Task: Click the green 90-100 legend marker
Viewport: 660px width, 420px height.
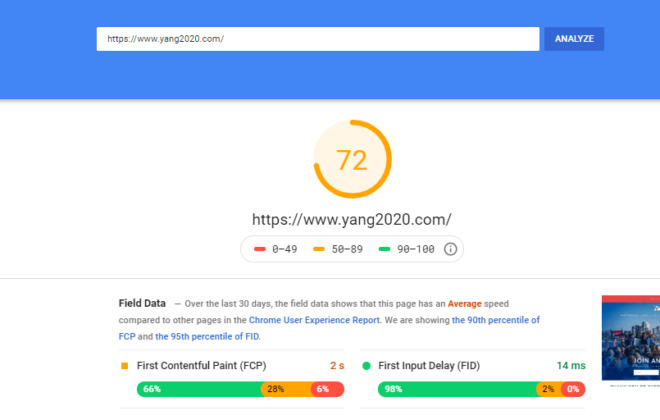Action: click(x=384, y=249)
